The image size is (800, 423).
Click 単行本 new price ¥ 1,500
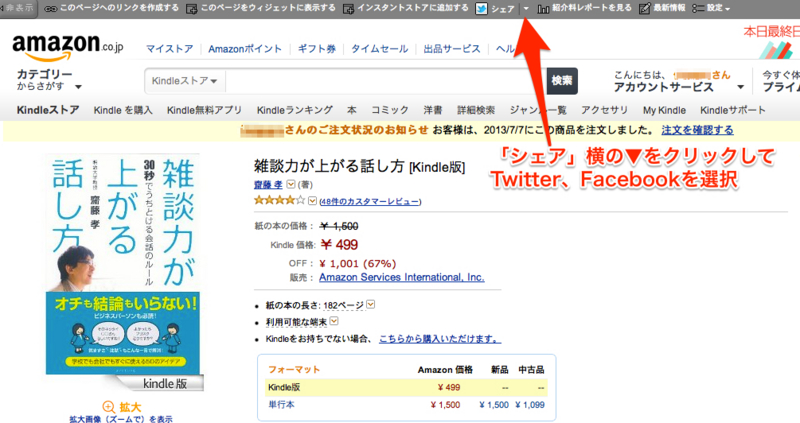[494, 405]
